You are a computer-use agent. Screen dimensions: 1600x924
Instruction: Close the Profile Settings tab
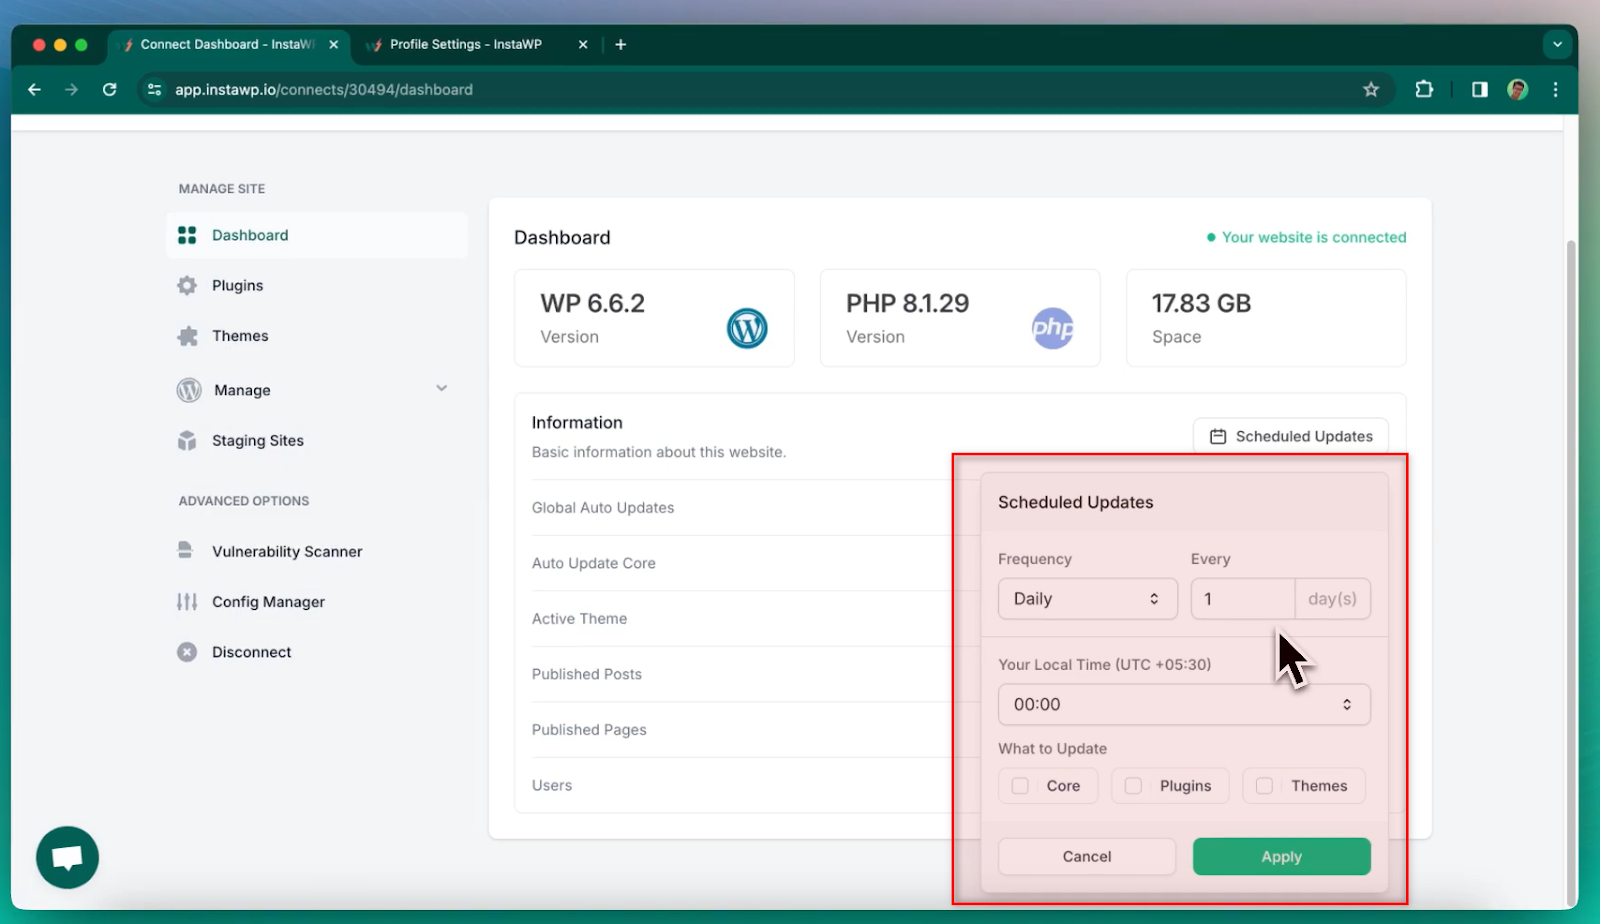(583, 45)
